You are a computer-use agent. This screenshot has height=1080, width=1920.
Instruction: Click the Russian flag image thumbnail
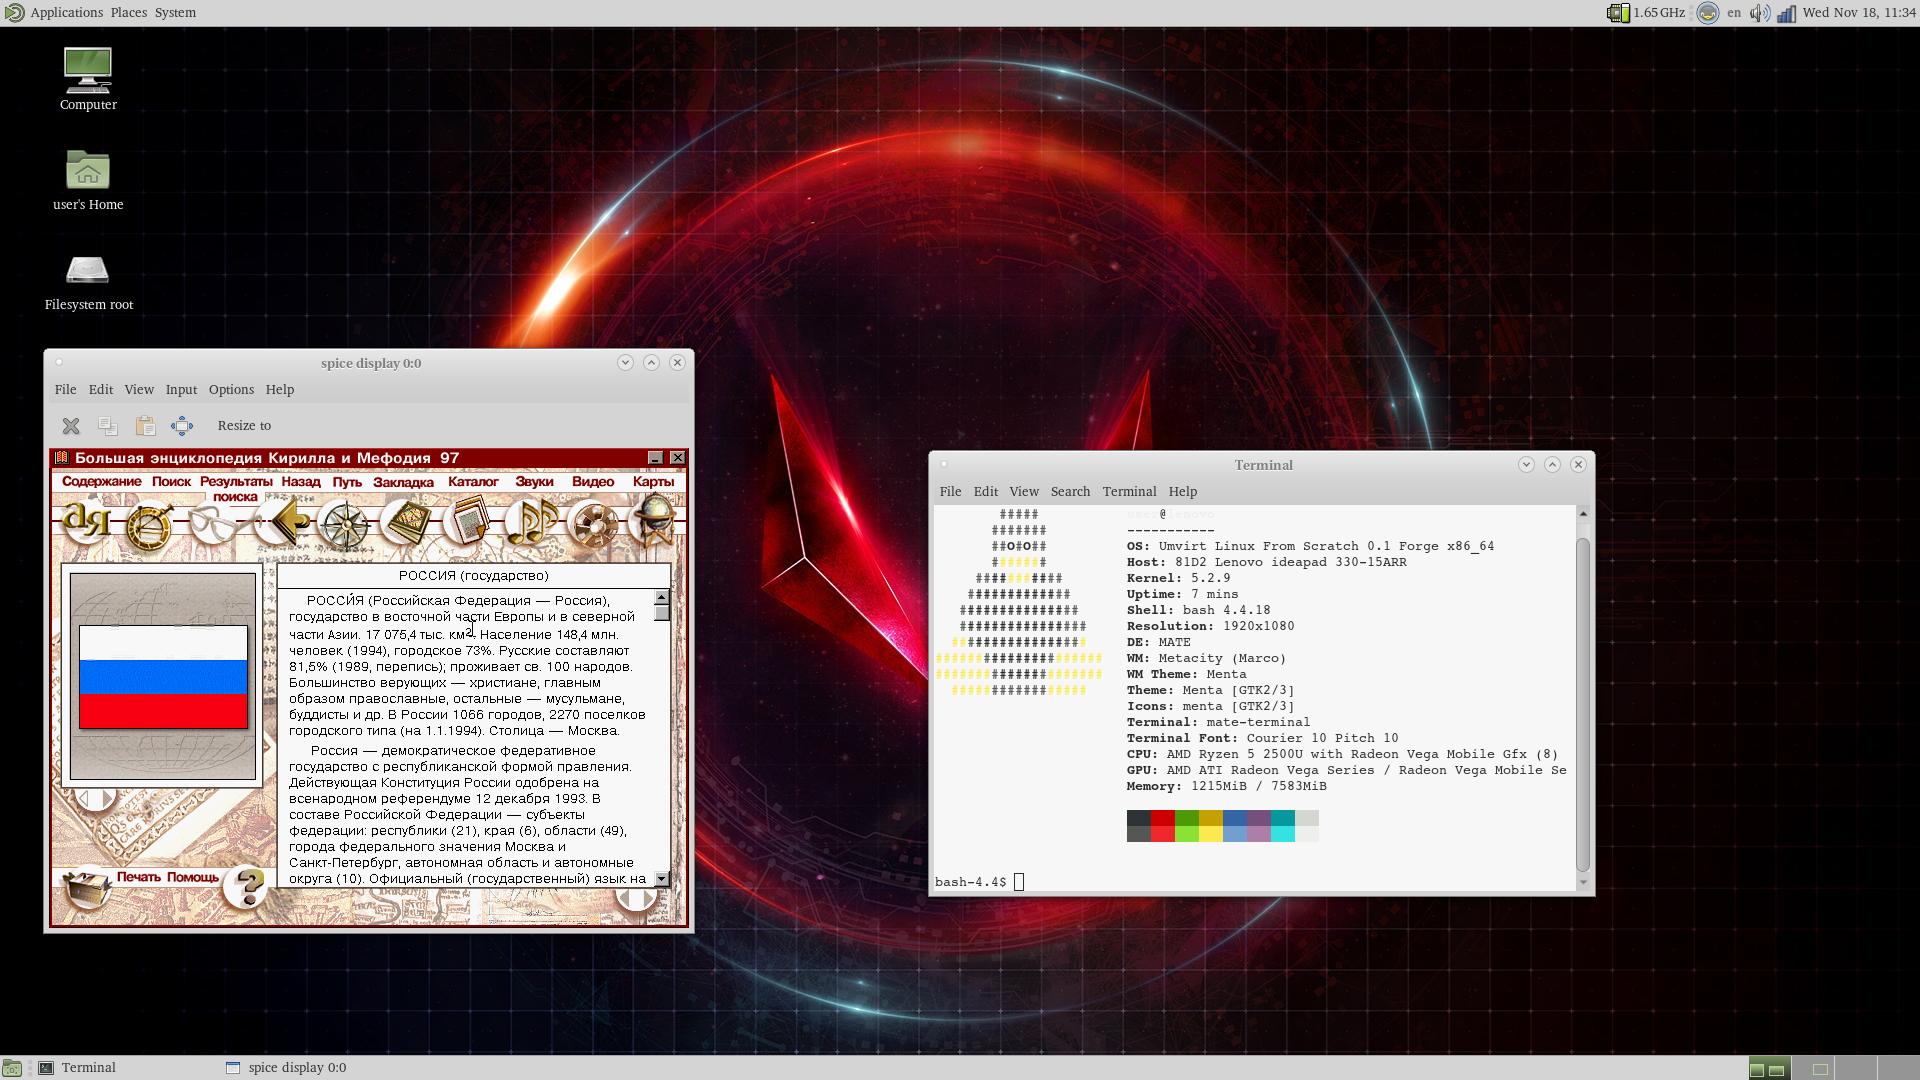(x=163, y=677)
